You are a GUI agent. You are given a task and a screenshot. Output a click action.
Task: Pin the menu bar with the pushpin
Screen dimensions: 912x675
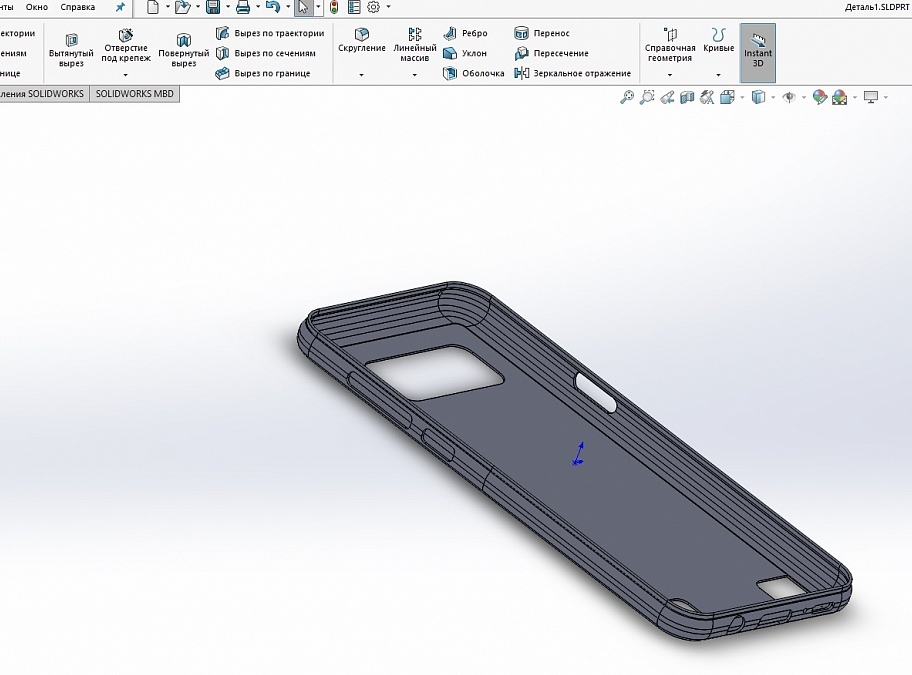121,7
